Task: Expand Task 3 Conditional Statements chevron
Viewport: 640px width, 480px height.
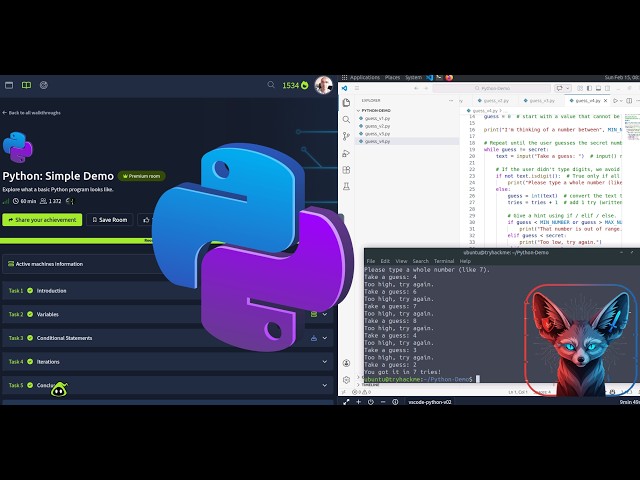Action: point(325,338)
